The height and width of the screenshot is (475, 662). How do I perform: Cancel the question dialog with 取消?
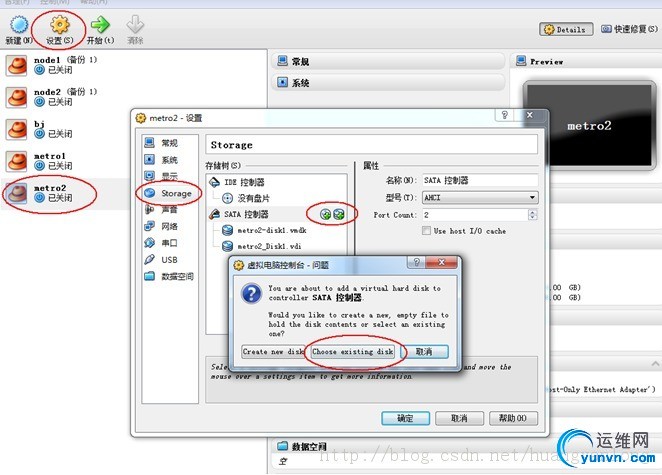[424, 351]
